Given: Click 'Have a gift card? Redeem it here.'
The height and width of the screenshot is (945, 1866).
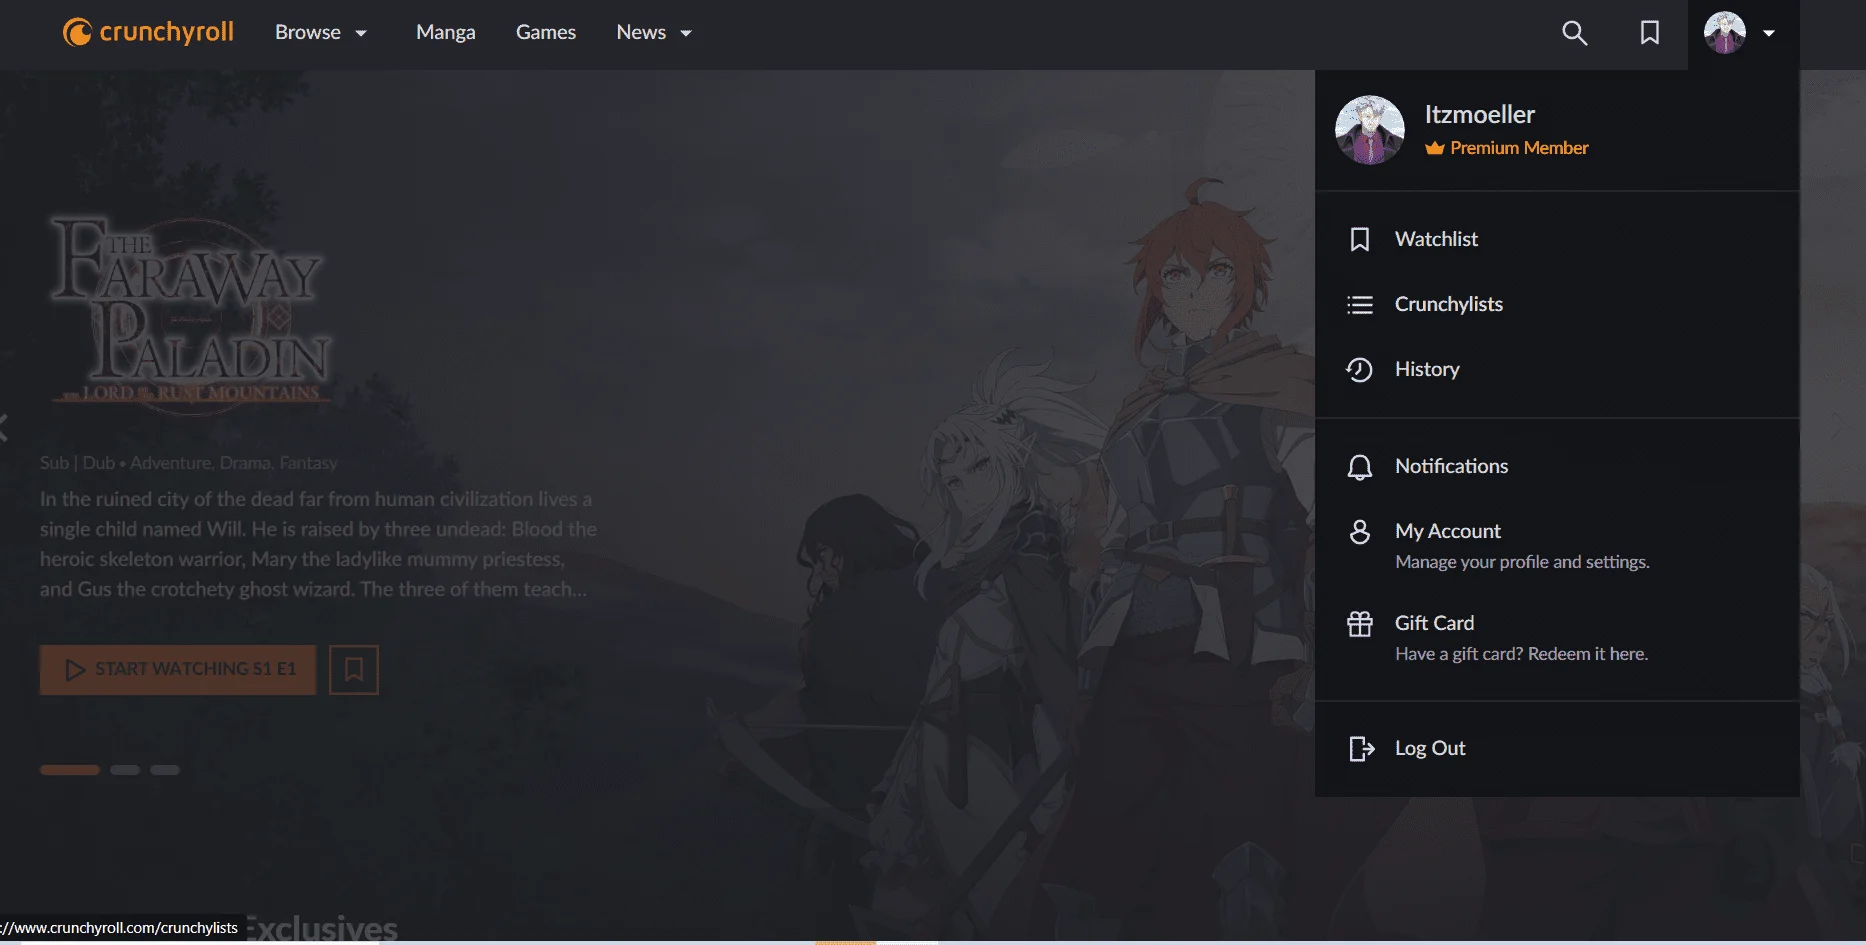Looking at the screenshot, I should click(1521, 654).
